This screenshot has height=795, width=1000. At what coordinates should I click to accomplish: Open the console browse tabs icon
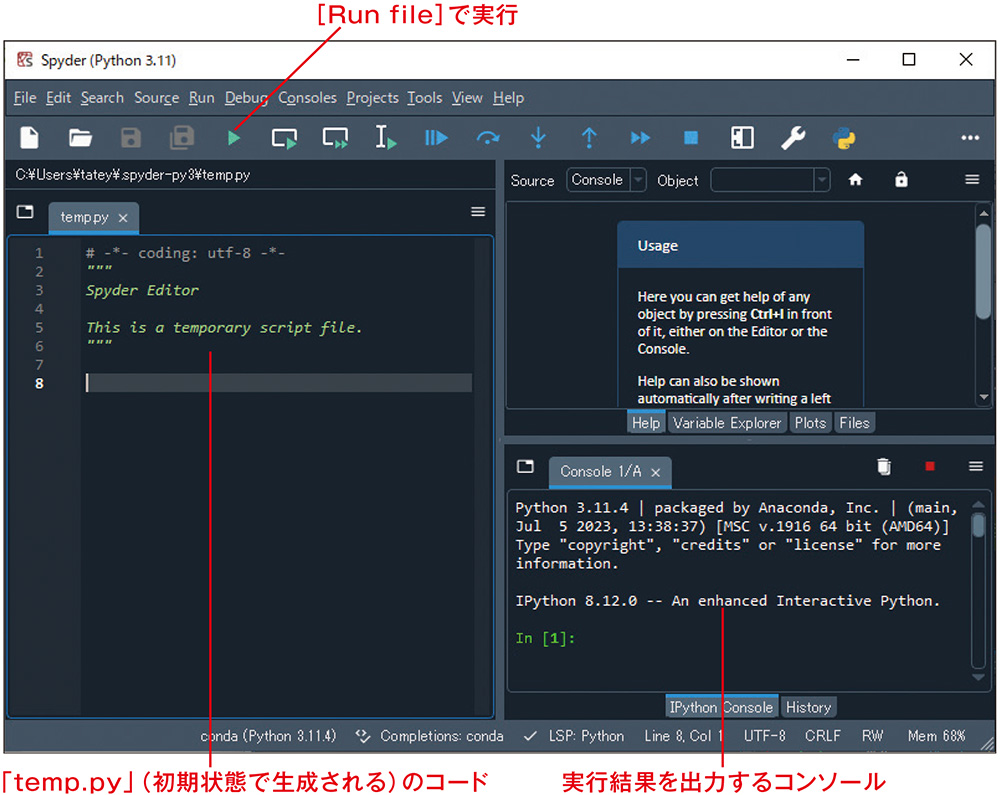[525, 467]
